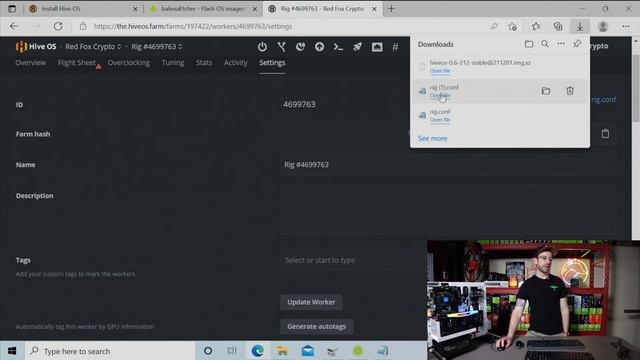
Task: Expand the Red Fox Crypto farm selector
Action: point(93,47)
